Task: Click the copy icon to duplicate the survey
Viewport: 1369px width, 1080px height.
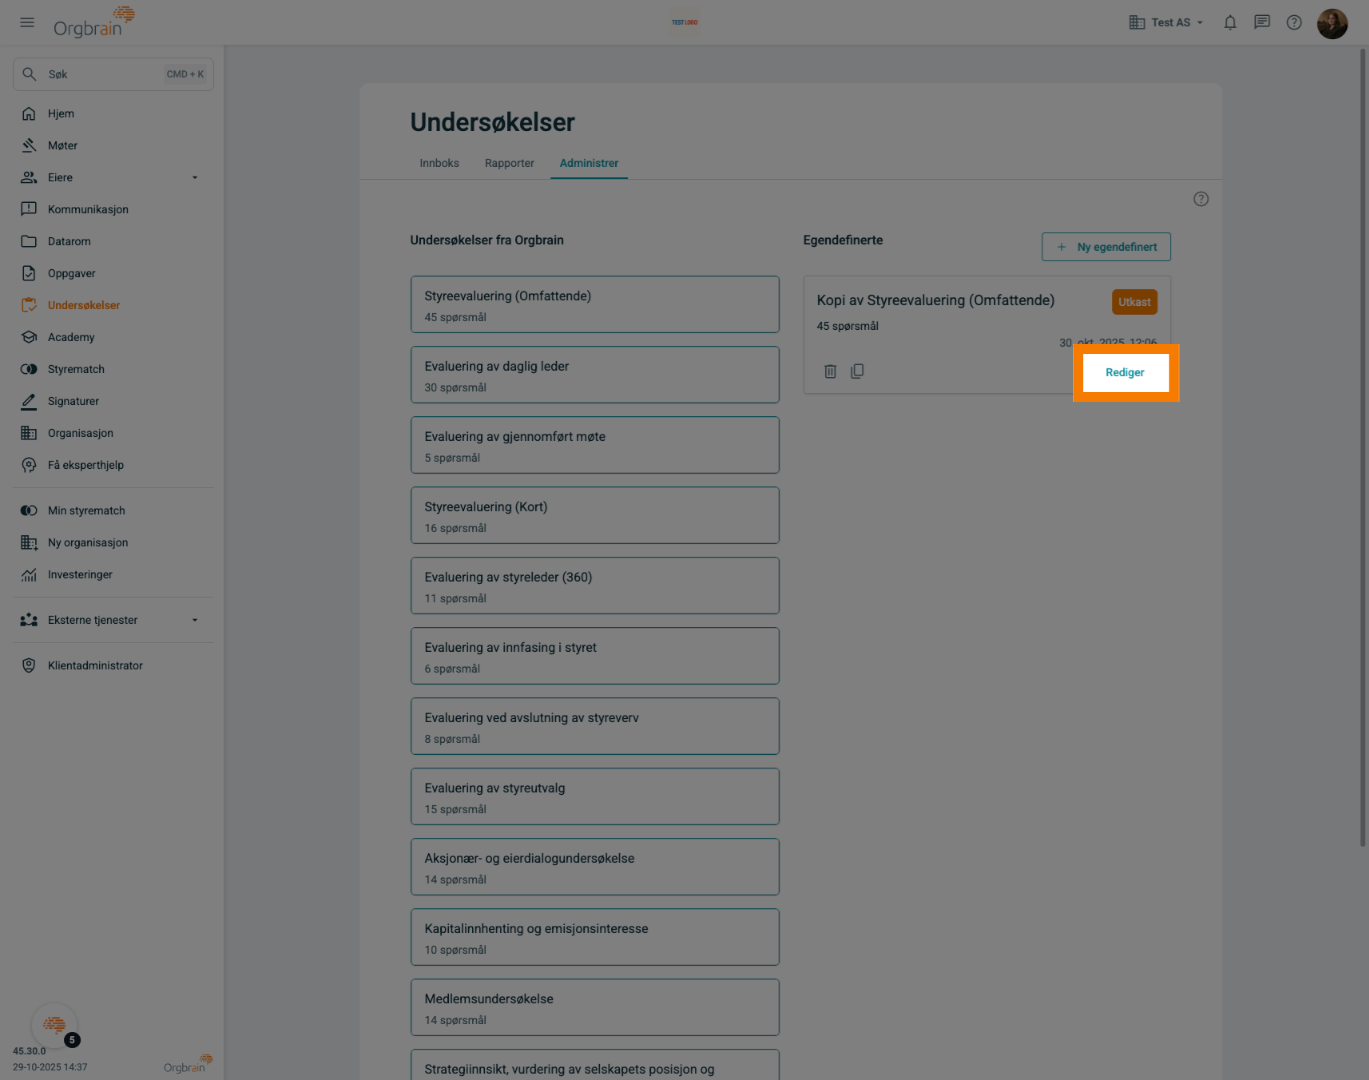Action: pos(857,371)
